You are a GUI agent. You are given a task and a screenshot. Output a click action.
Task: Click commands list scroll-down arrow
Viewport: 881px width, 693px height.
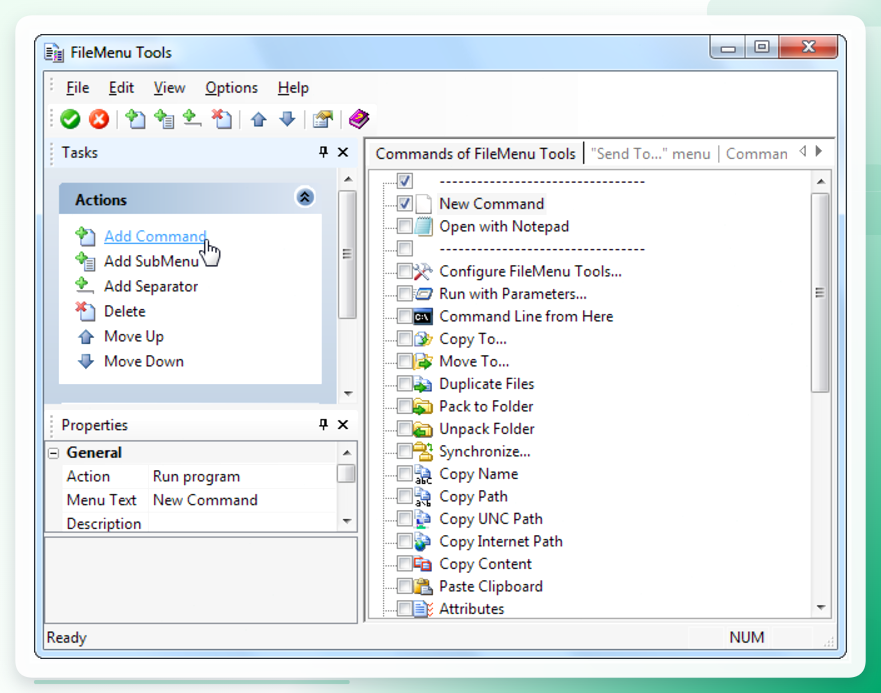point(821,608)
